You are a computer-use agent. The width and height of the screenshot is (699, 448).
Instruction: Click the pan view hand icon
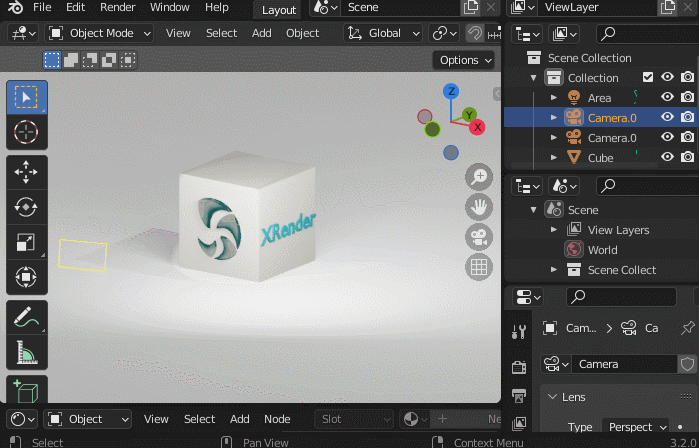point(480,207)
